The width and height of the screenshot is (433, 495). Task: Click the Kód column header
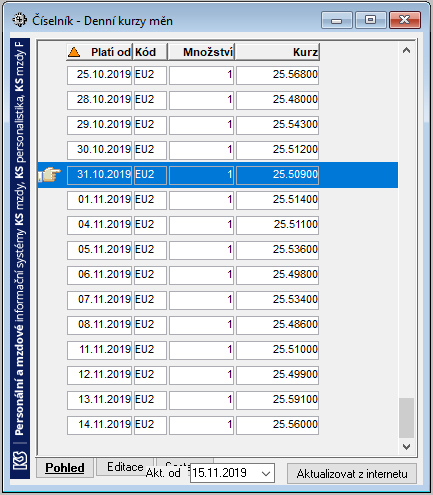pos(150,52)
